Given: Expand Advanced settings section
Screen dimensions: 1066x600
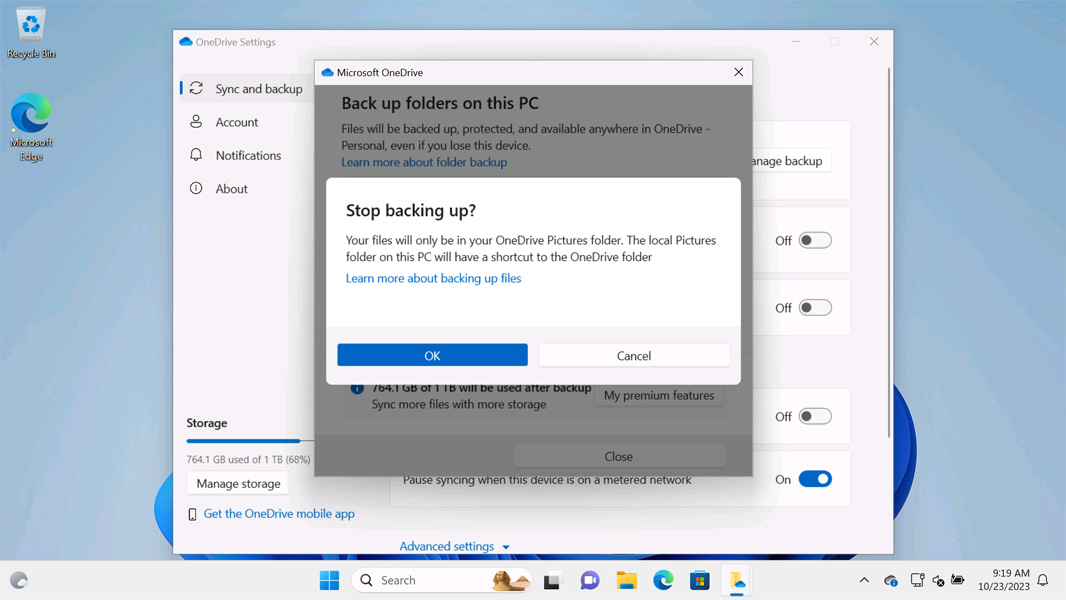Looking at the screenshot, I should pyautogui.click(x=454, y=546).
